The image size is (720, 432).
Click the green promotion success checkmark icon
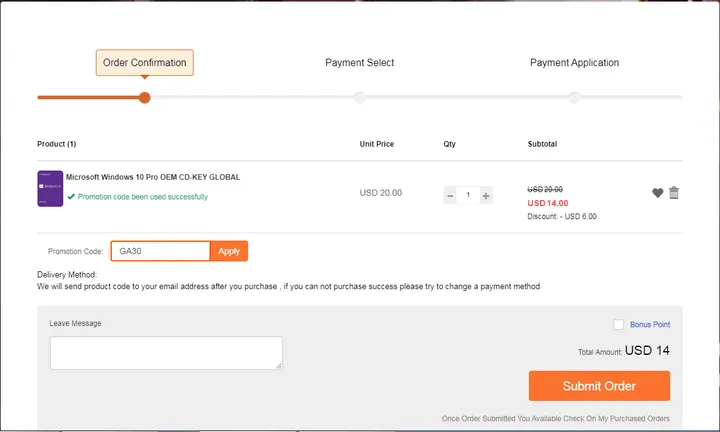coord(71,197)
